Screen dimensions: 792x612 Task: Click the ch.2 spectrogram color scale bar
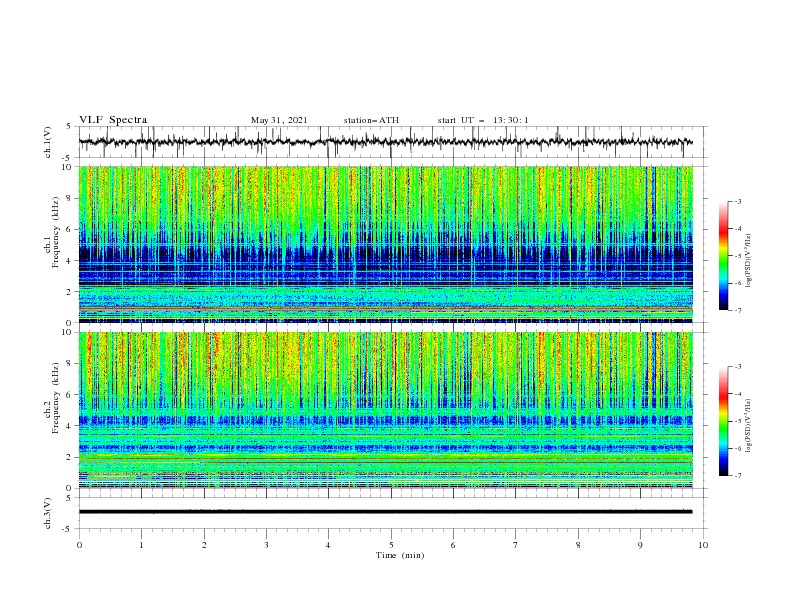pyautogui.click(x=723, y=421)
